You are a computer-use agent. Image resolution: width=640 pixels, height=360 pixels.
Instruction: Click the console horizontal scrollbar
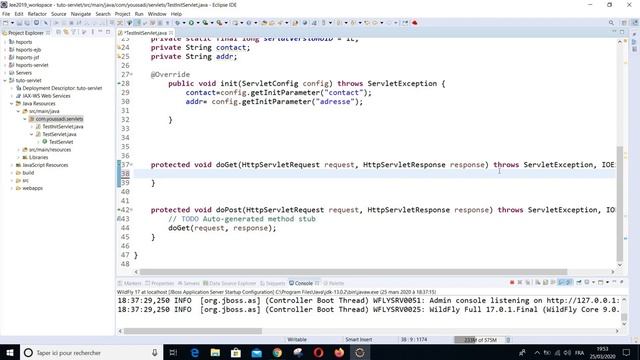coord(193,331)
